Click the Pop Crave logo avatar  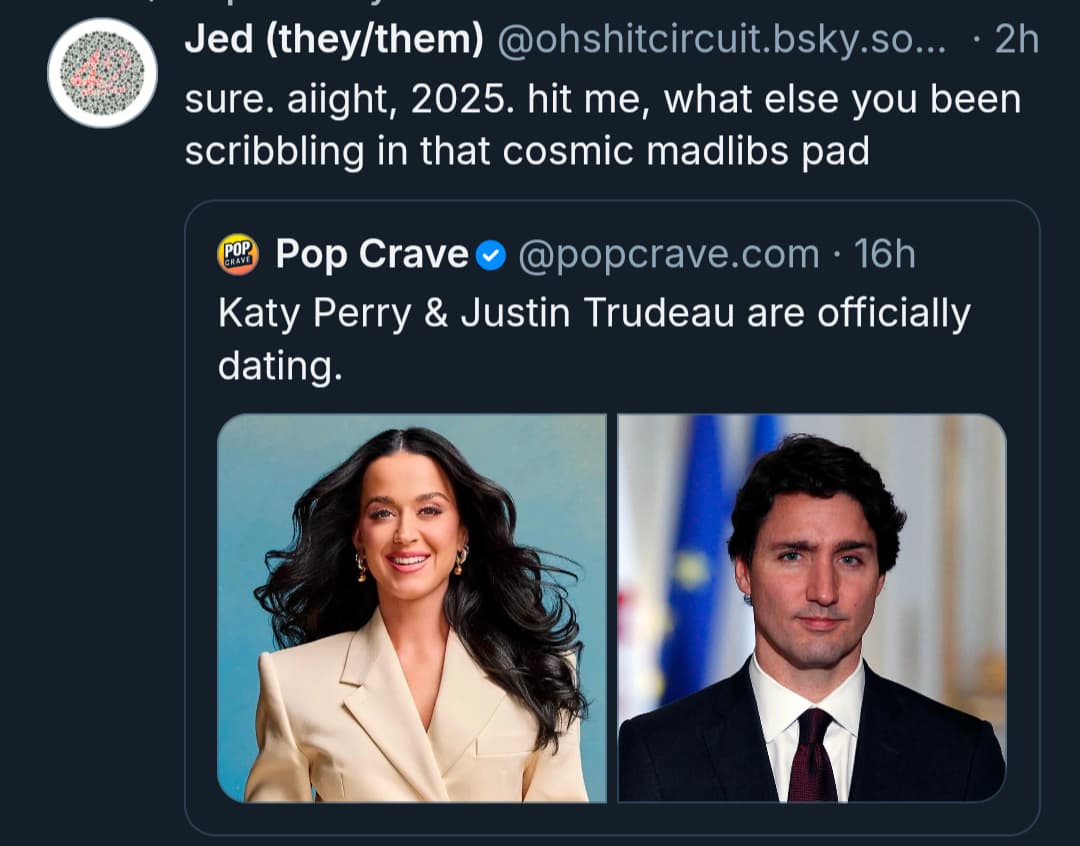pos(238,254)
